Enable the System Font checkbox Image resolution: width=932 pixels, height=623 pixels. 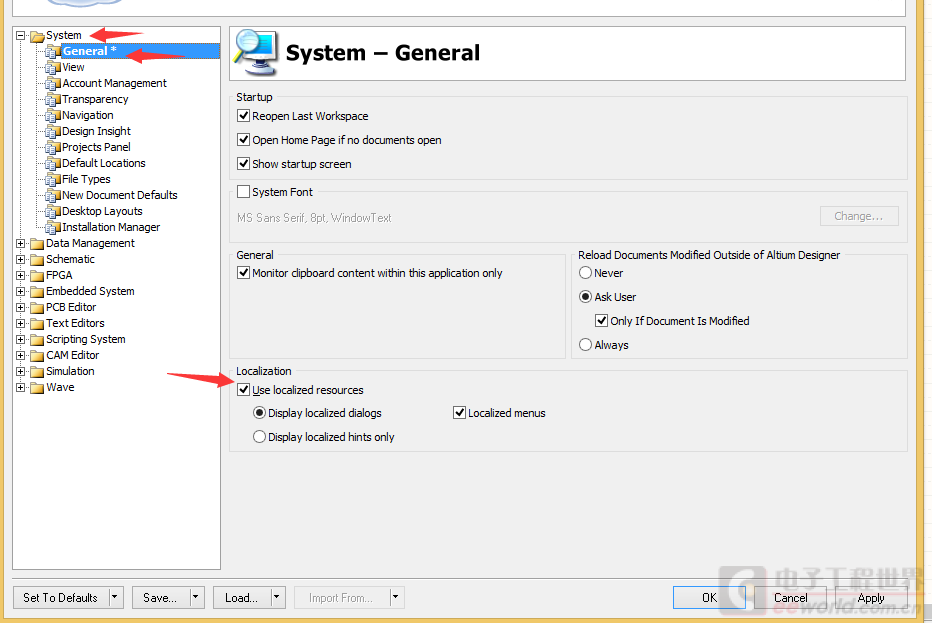pos(243,191)
